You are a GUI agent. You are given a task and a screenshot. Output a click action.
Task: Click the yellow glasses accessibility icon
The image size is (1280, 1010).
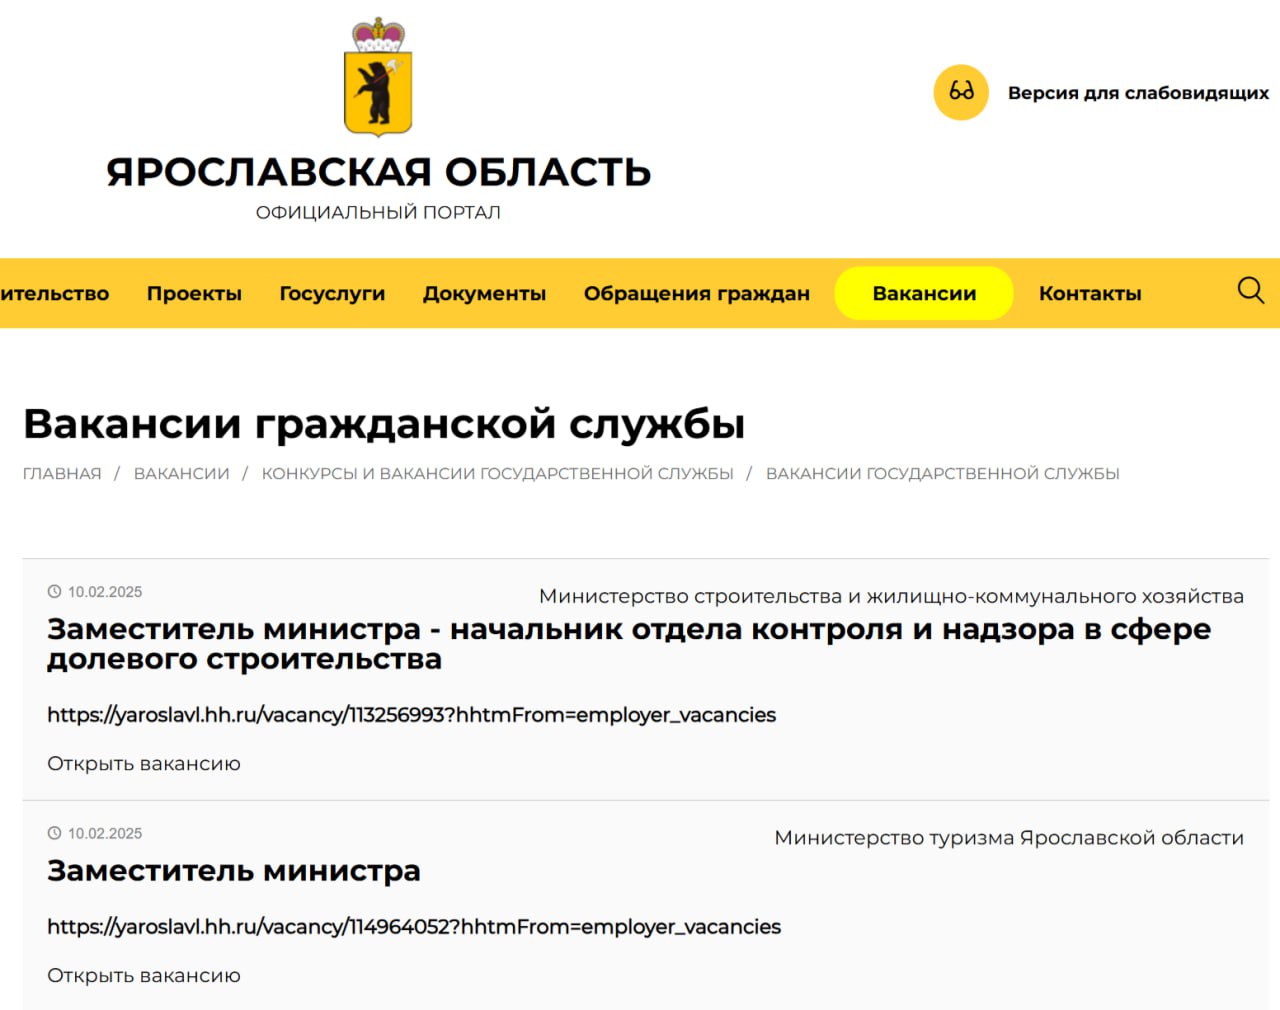[961, 93]
